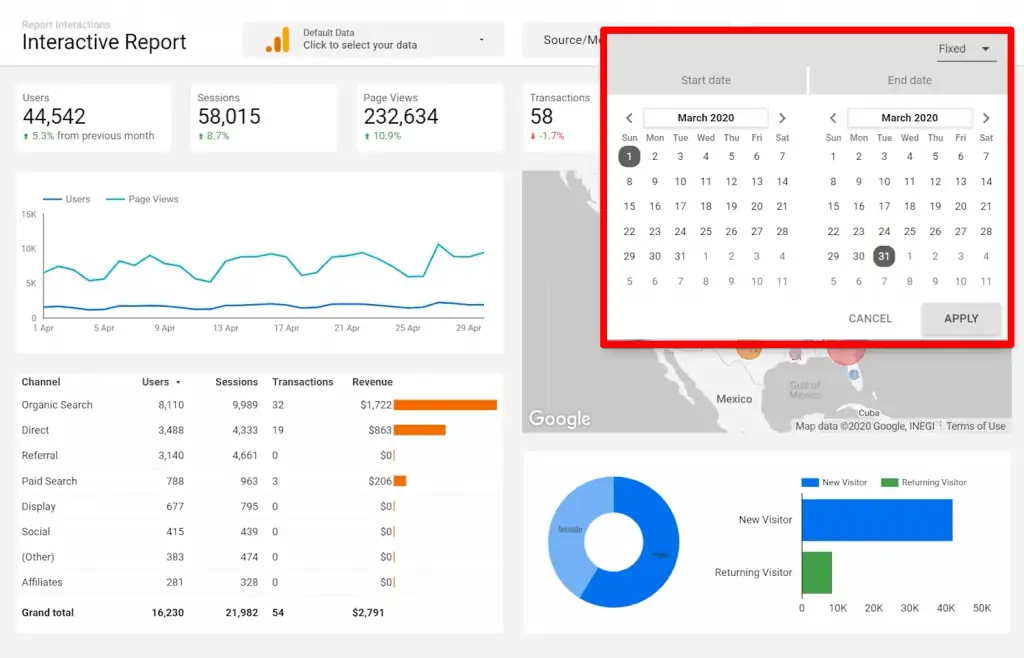The width and height of the screenshot is (1024, 658).
Task: Click the previous month chevron under End date
Action: (x=833, y=117)
